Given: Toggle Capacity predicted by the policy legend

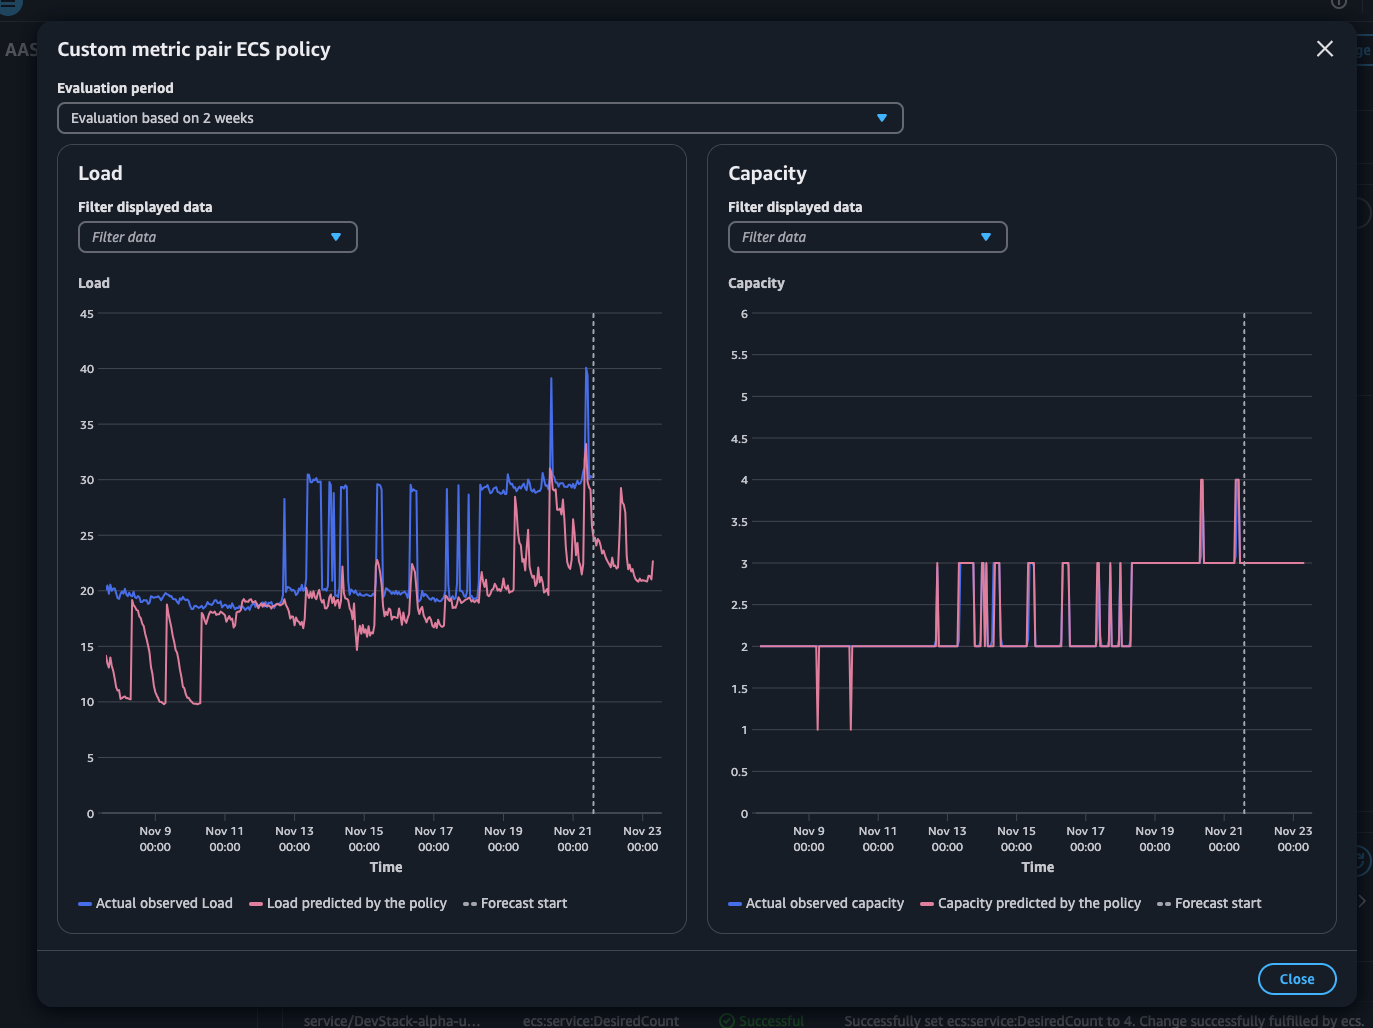Looking at the screenshot, I should (x=1030, y=903).
